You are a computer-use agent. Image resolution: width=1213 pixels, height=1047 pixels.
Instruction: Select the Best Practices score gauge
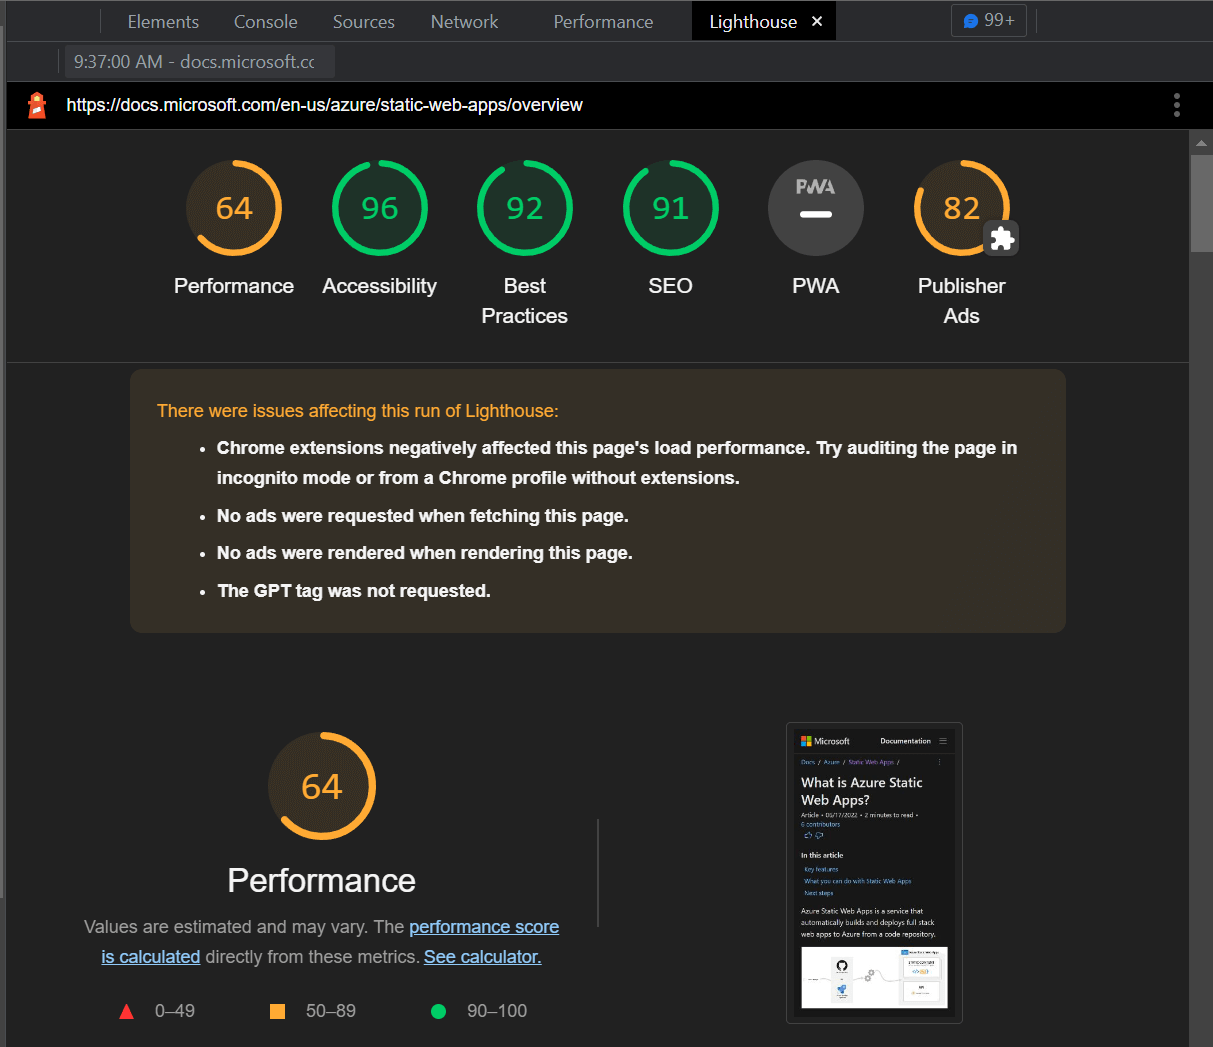[524, 208]
